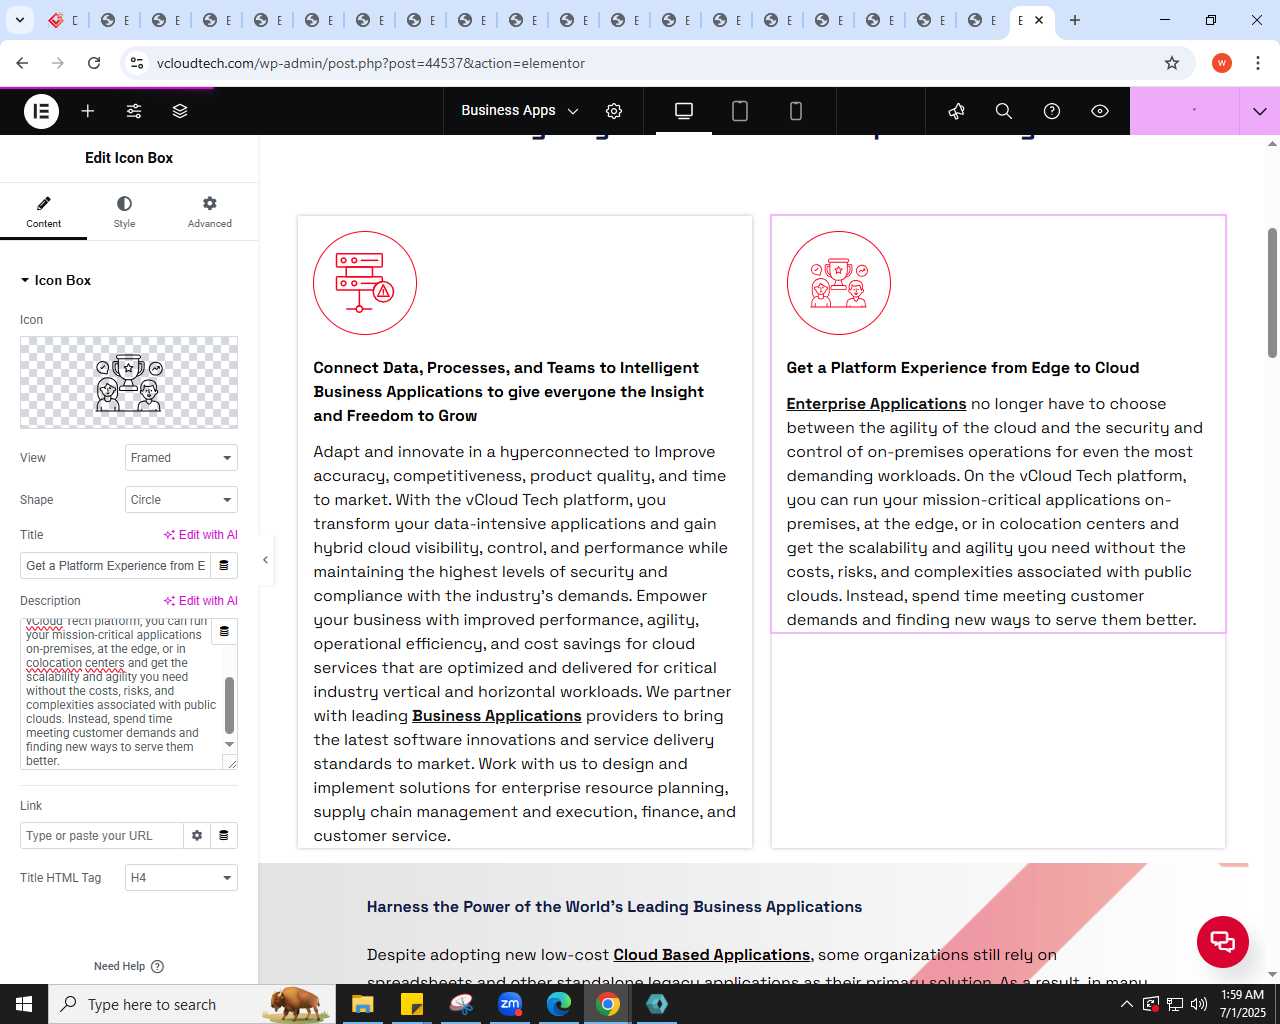Open Microsoft Edge from taskbar
The width and height of the screenshot is (1280, 1024).
click(x=559, y=1004)
